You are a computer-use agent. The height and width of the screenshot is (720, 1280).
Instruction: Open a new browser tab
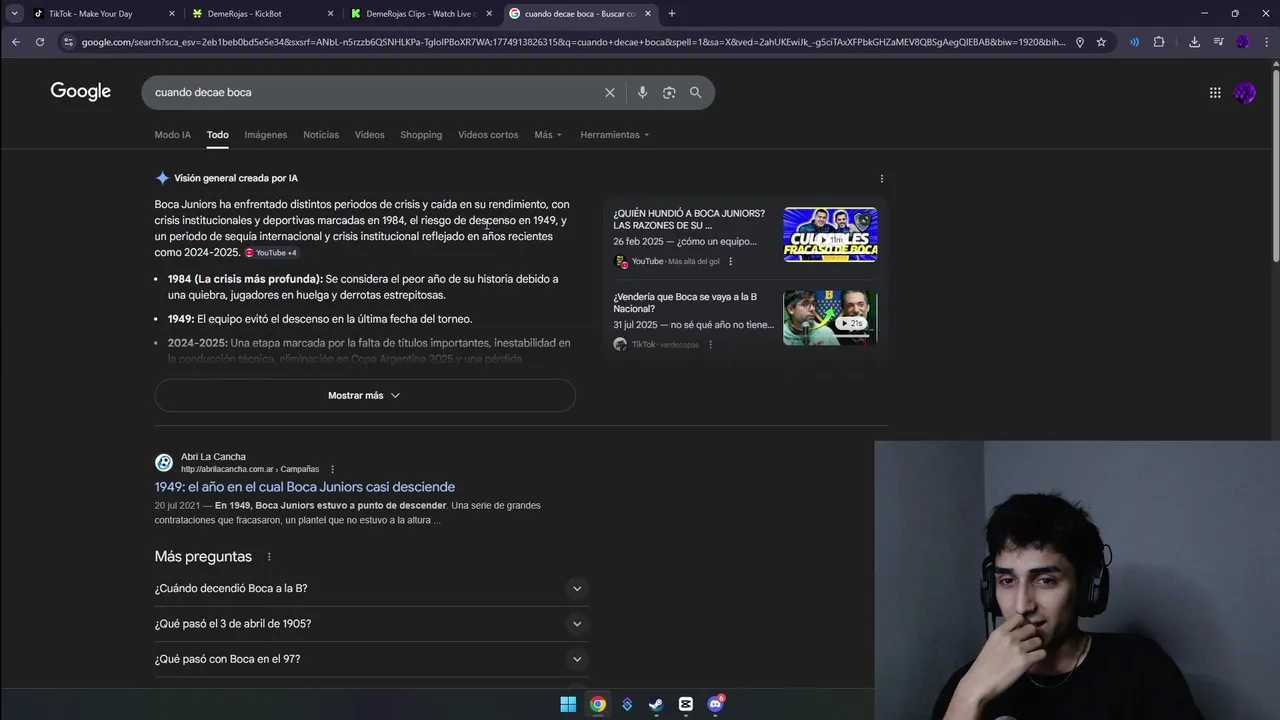tap(672, 14)
